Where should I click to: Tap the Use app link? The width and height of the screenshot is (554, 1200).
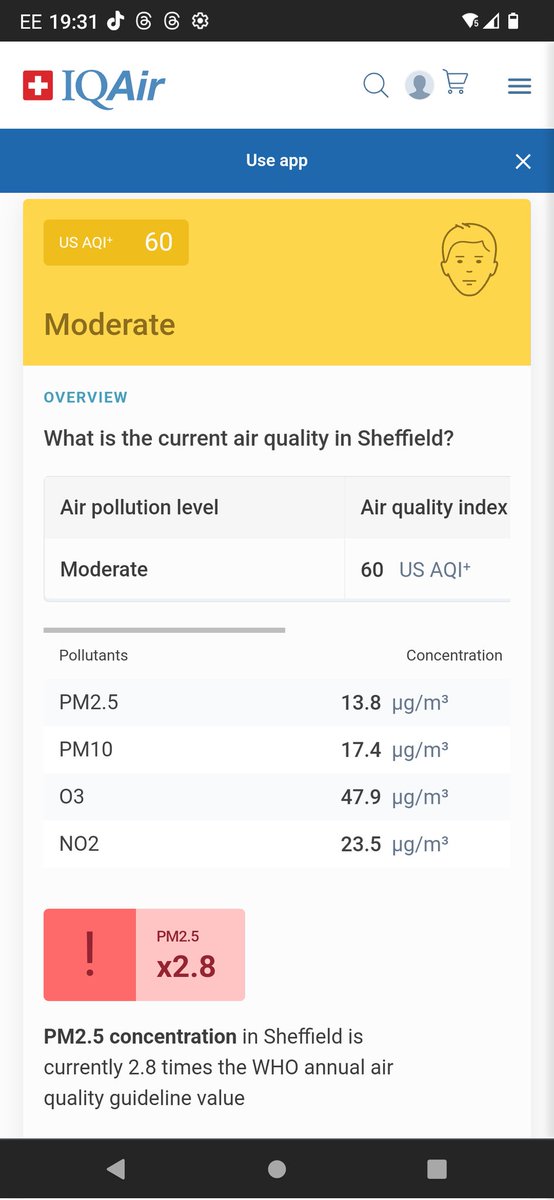277,161
